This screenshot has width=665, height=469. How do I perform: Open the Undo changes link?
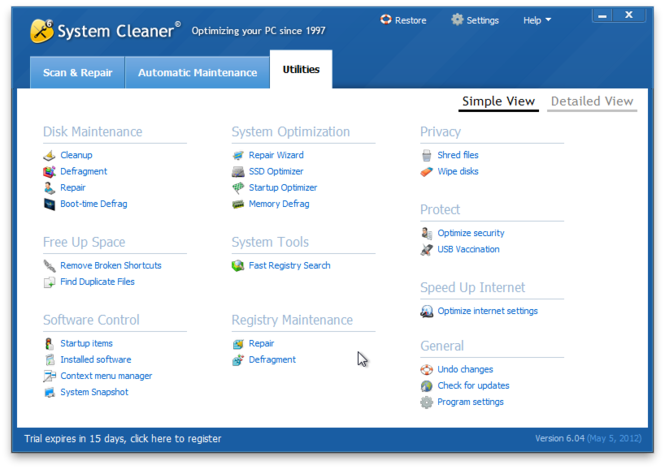click(x=465, y=369)
